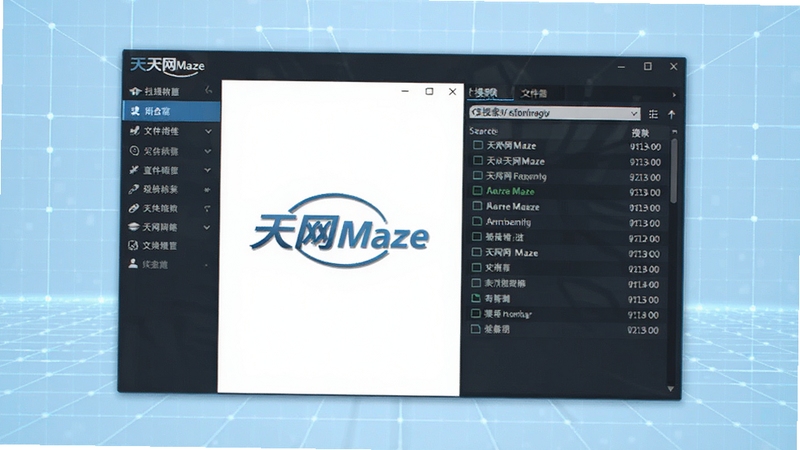Screen dimensions: 800x450
Task: Tick the topmost 天网Maze row checkbox
Action: tap(478, 145)
